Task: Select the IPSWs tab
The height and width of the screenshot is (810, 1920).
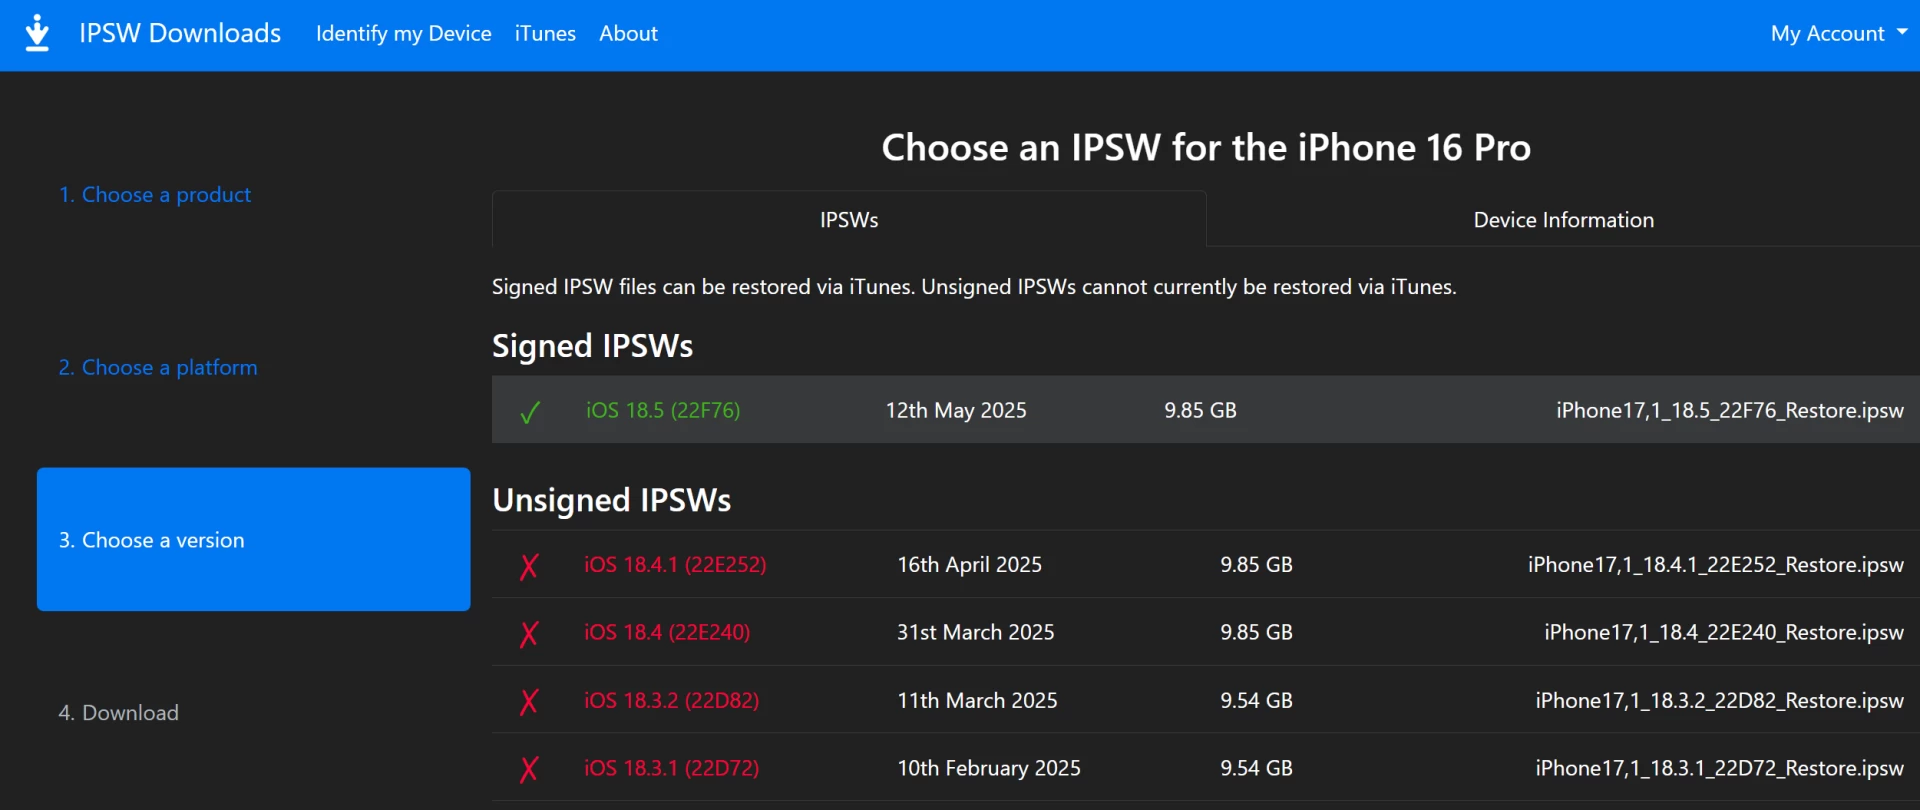Action: point(849,220)
